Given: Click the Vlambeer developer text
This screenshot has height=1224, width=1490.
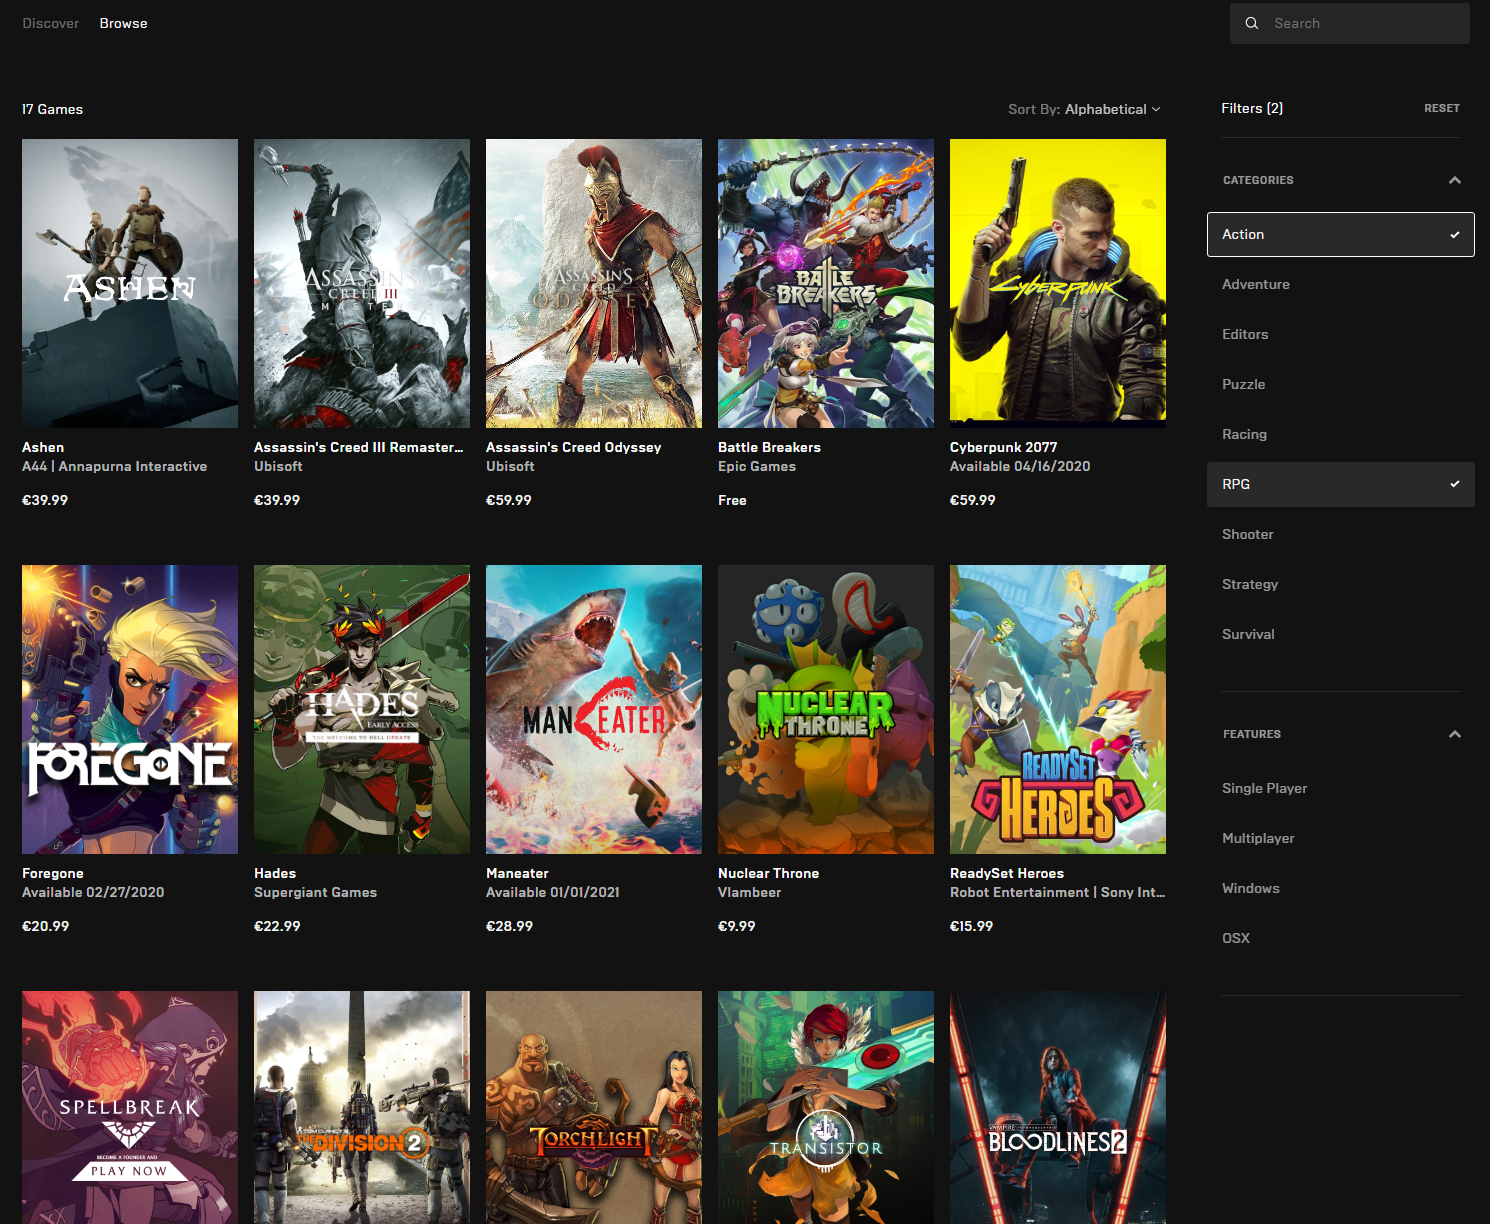Looking at the screenshot, I should (x=749, y=892).
